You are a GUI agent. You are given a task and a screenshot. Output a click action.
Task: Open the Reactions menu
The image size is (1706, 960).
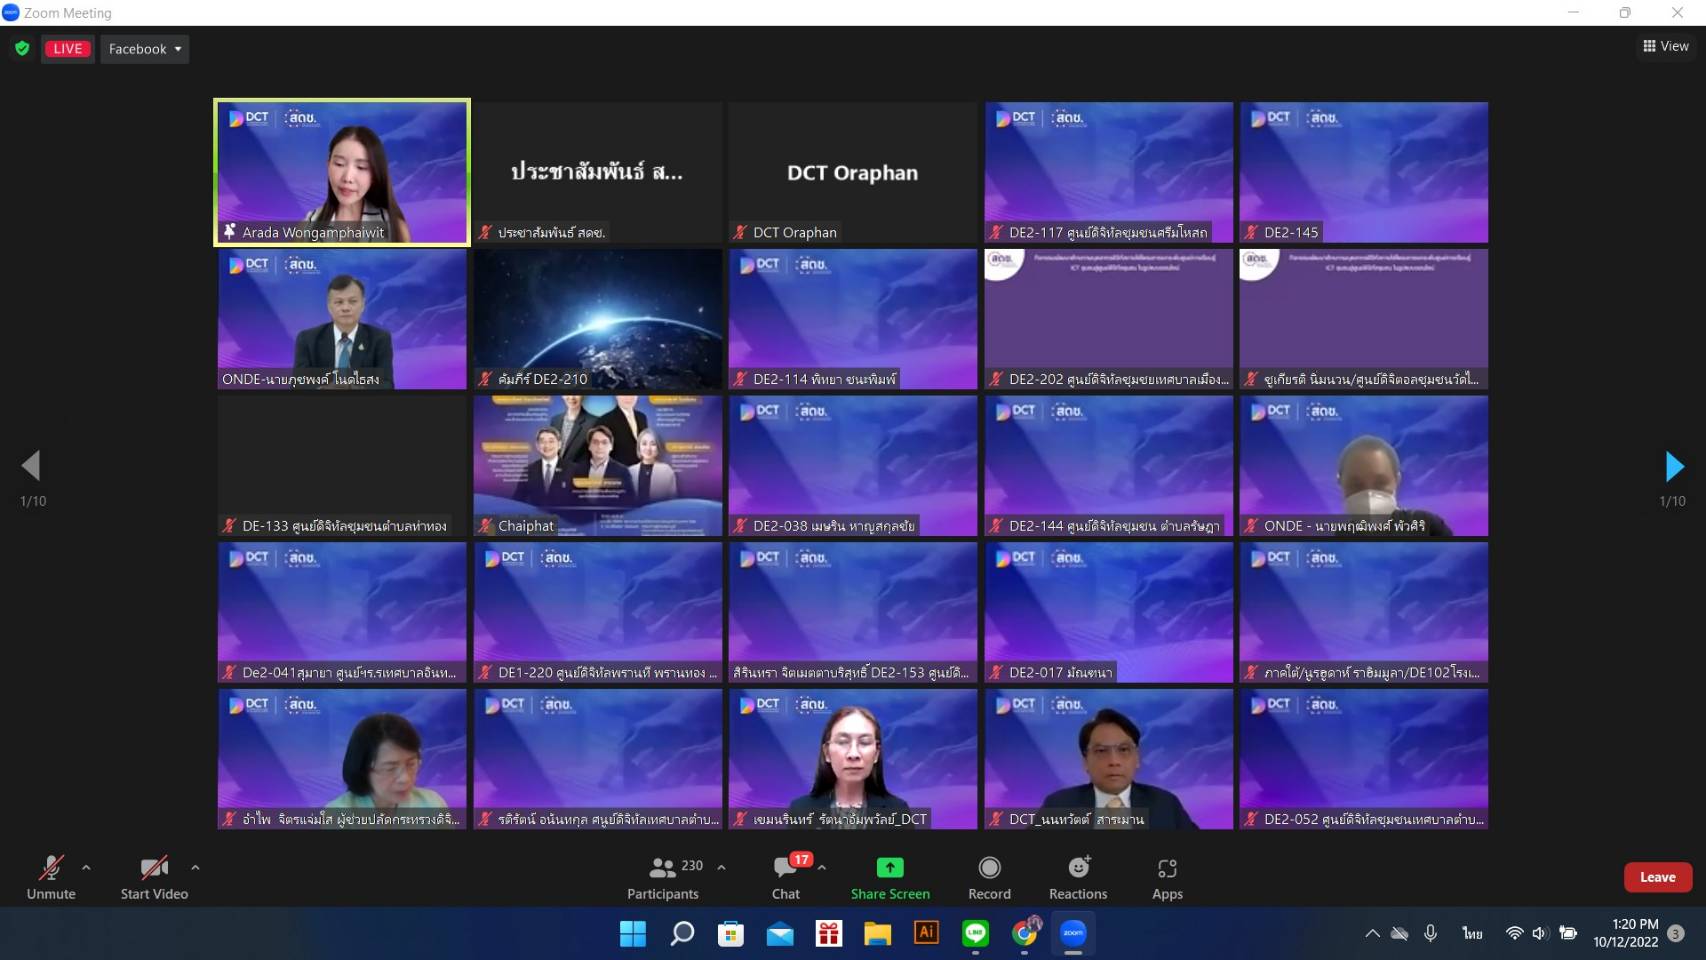click(1077, 877)
